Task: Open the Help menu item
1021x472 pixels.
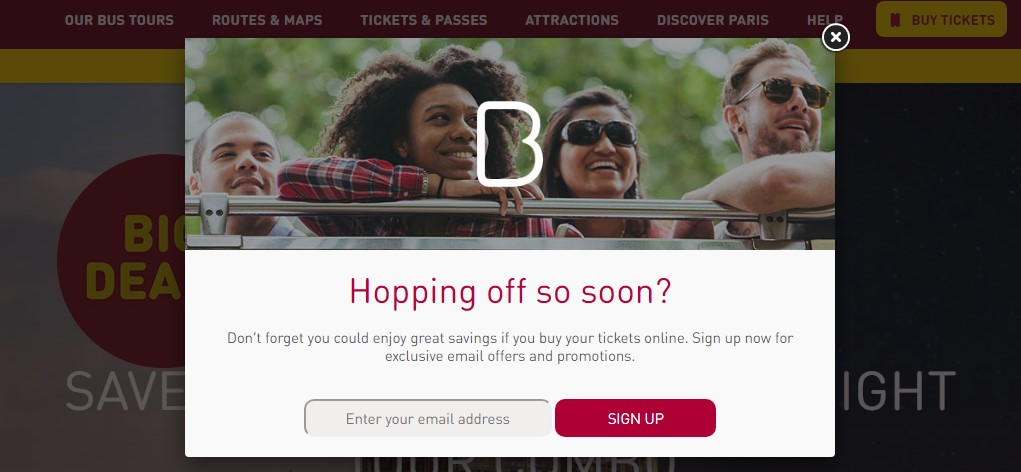Action: point(822,20)
